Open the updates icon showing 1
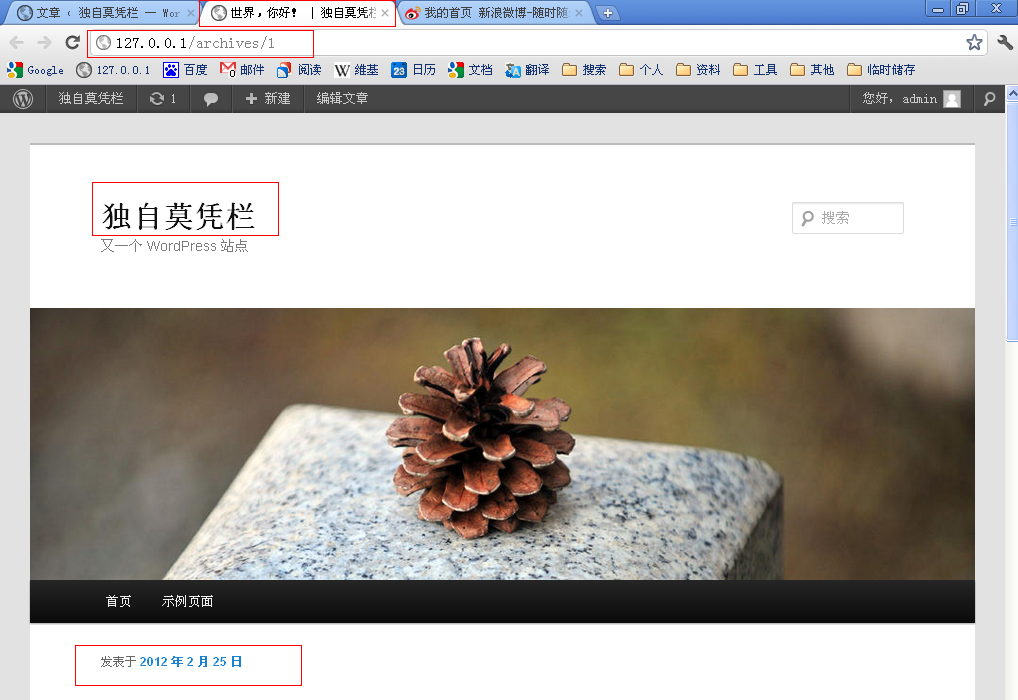Screen dimensions: 1018x700 click(163, 99)
